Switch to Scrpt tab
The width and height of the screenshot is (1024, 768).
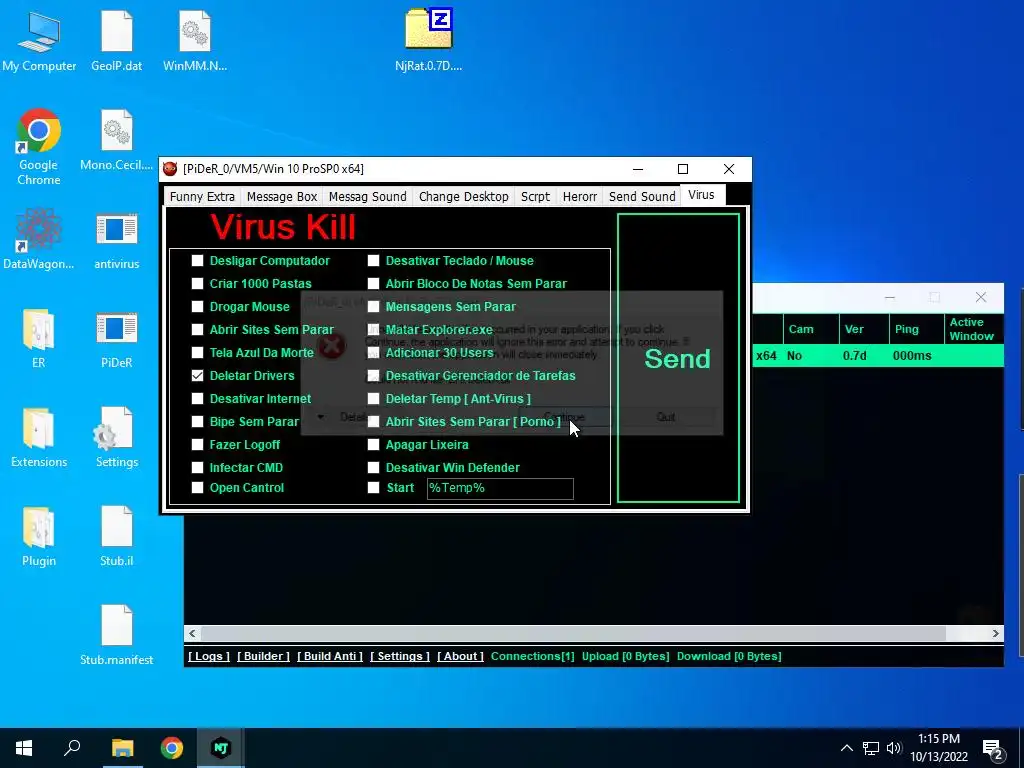pos(535,197)
